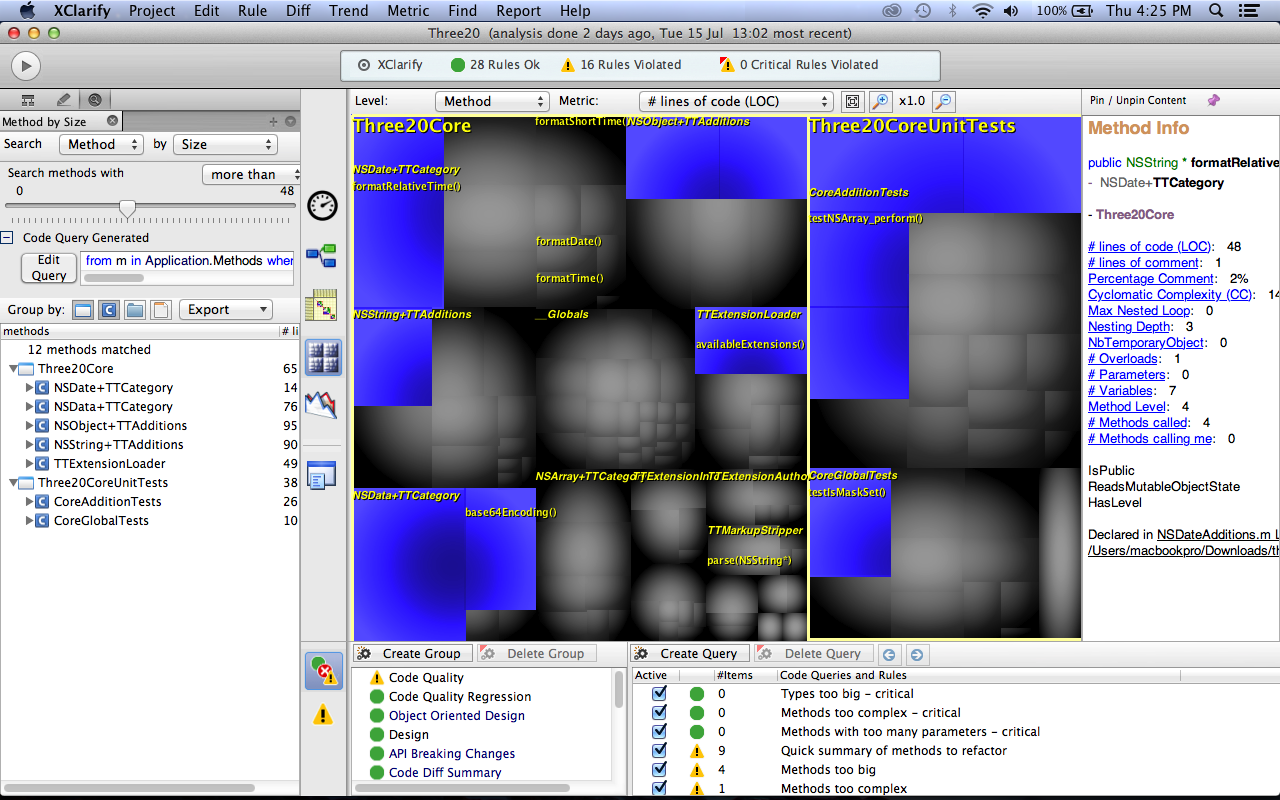
Task: Expand the NSDate+TTCategory tree row
Action: click(29, 388)
